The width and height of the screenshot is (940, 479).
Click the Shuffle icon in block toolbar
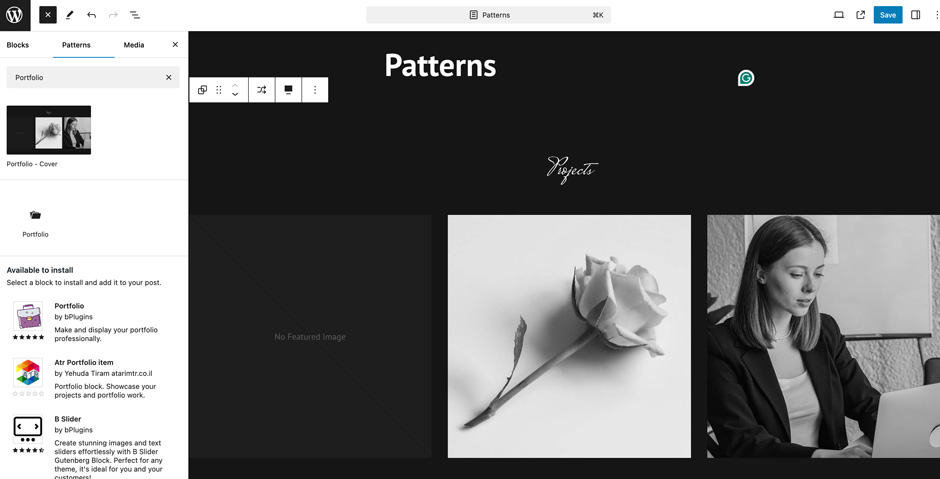pos(262,90)
